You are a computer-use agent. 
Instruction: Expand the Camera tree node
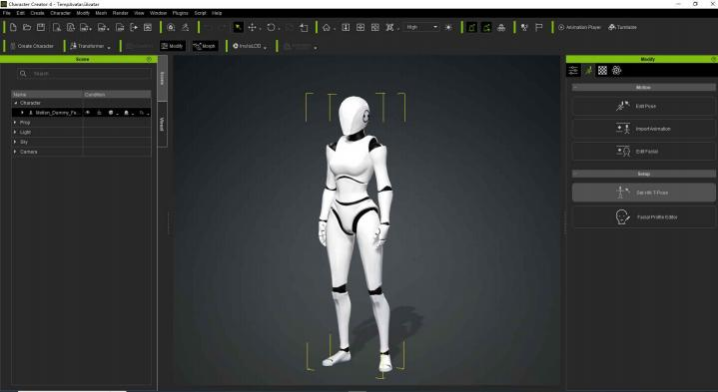tap(15, 152)
